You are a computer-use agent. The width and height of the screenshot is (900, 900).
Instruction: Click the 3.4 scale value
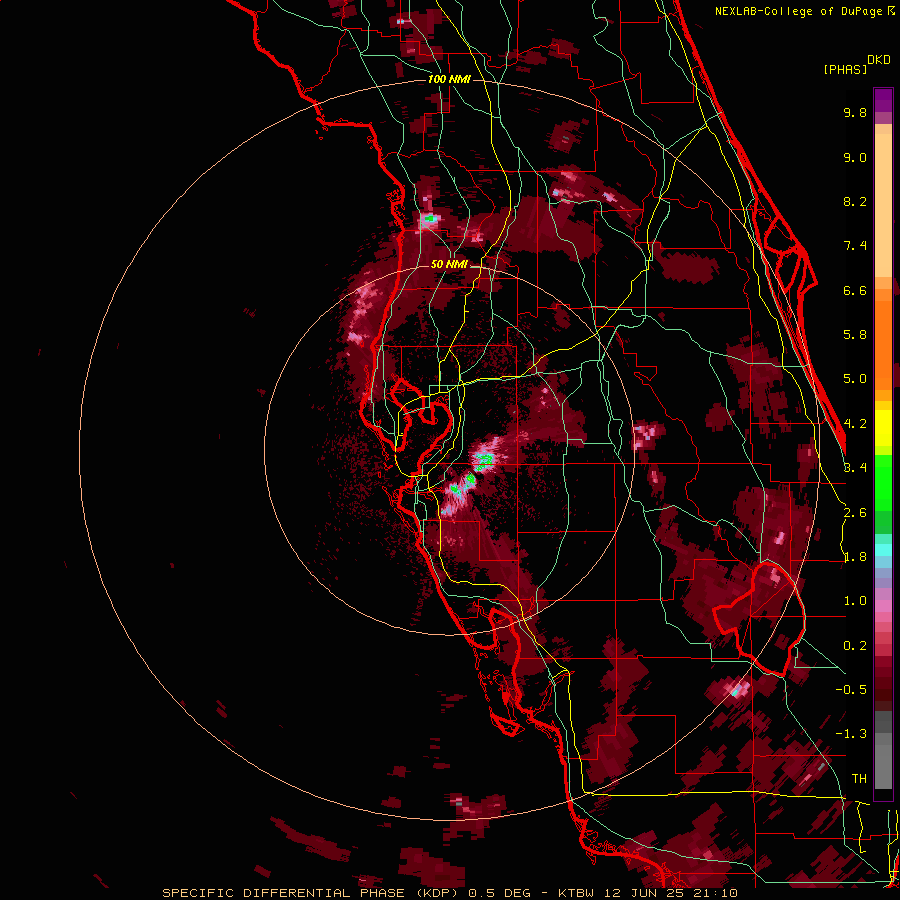click(x=855, y=468)
